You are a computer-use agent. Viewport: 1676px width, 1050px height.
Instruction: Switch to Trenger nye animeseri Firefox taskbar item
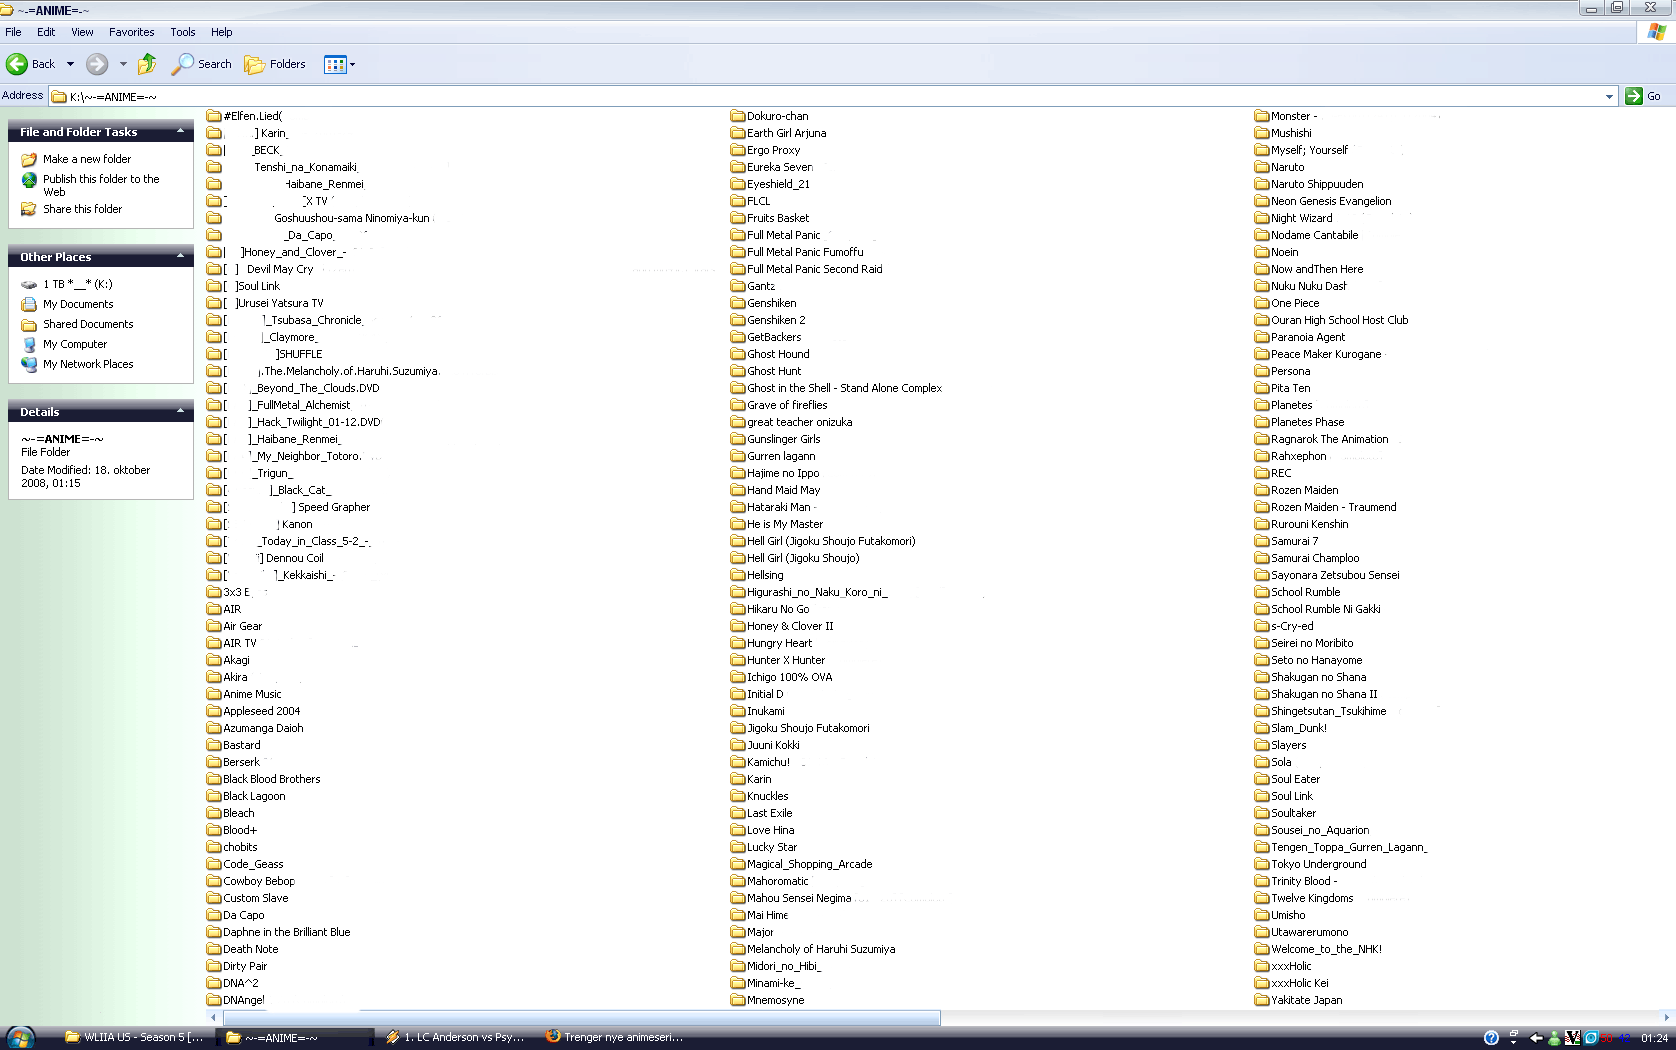click(615, 1037)
